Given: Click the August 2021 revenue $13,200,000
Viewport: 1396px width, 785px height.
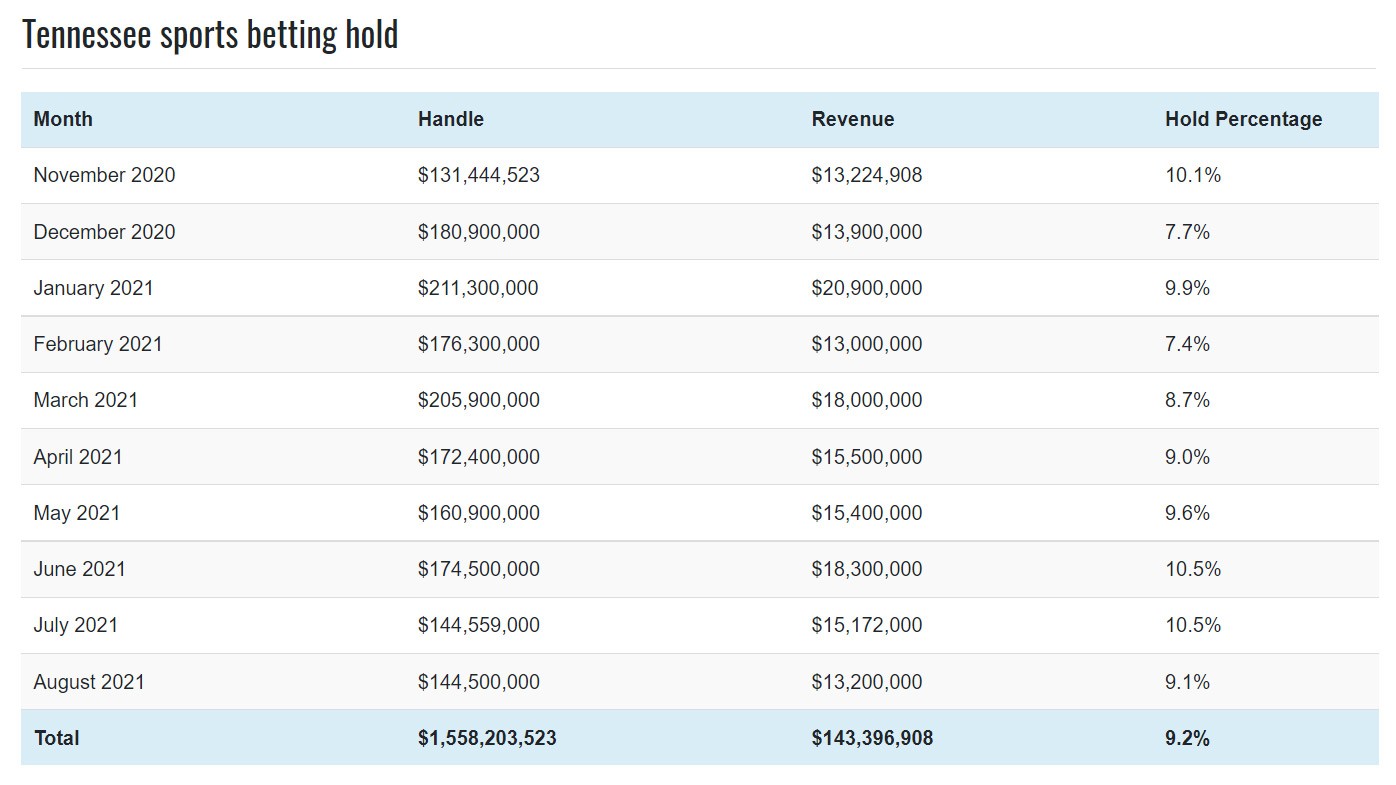Looking at the screenshot, I should (x=867, y=682).
